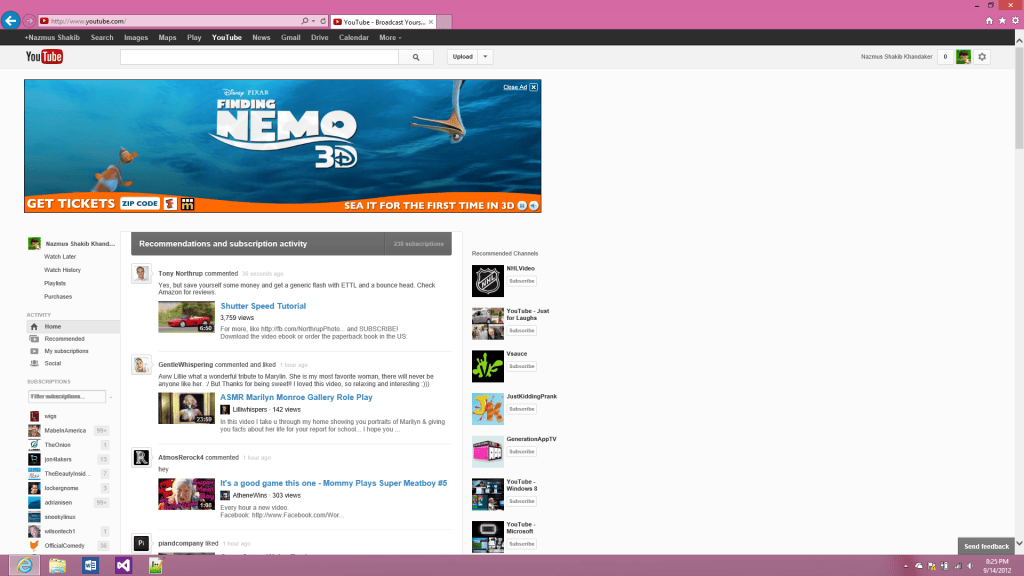Click the search magnifier button
The height and width of the screenshot is (576, 1024).
point(416,57)
